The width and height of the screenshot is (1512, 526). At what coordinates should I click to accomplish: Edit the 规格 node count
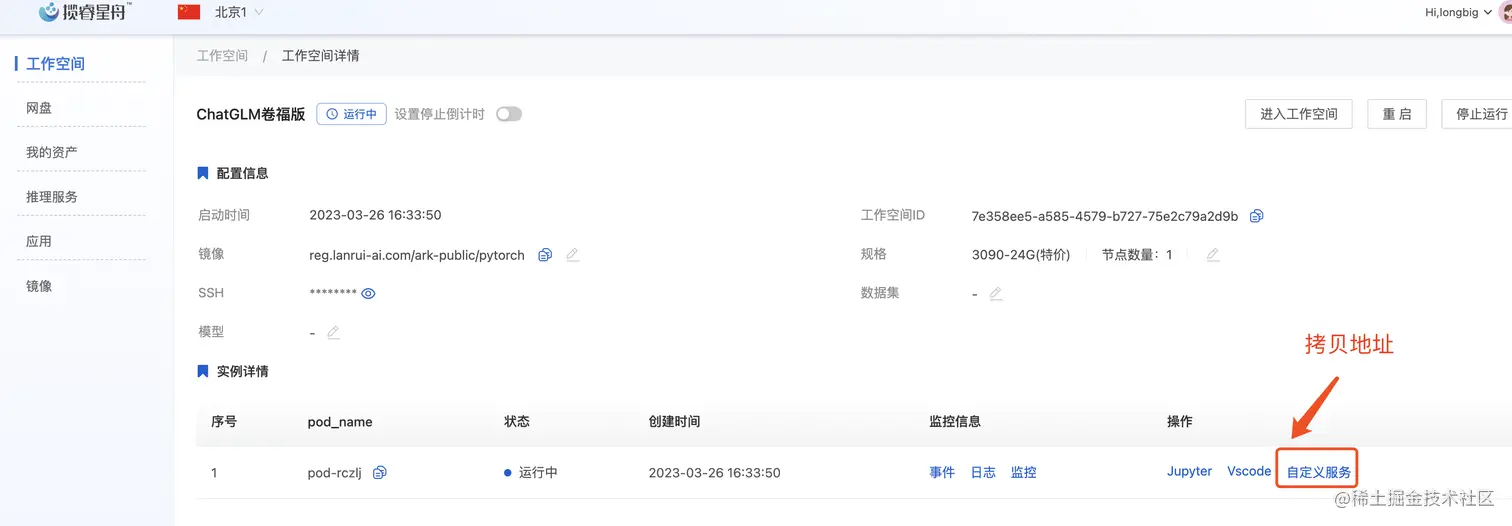pos(1212,255)
